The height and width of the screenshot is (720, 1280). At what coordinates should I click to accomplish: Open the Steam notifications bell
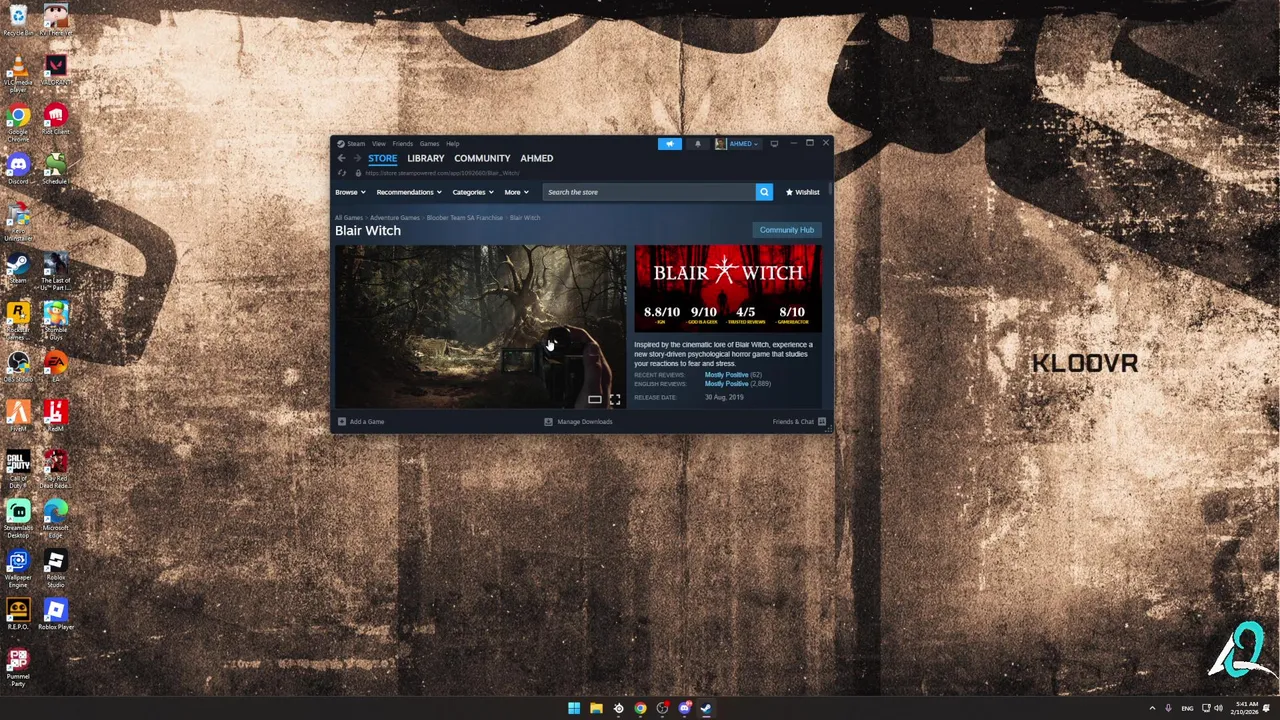698,143
